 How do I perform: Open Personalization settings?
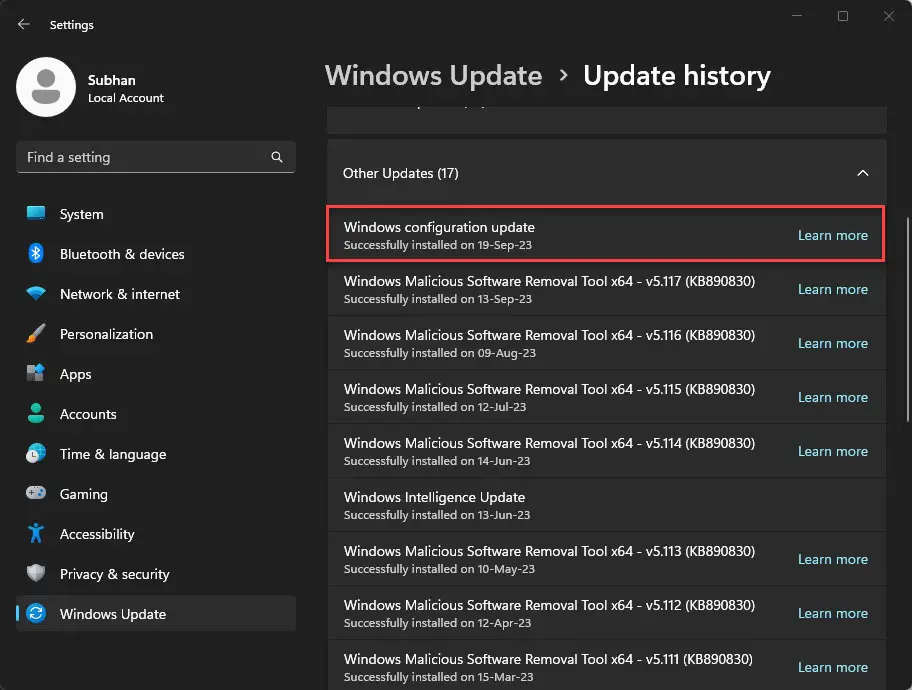[105, 334]
